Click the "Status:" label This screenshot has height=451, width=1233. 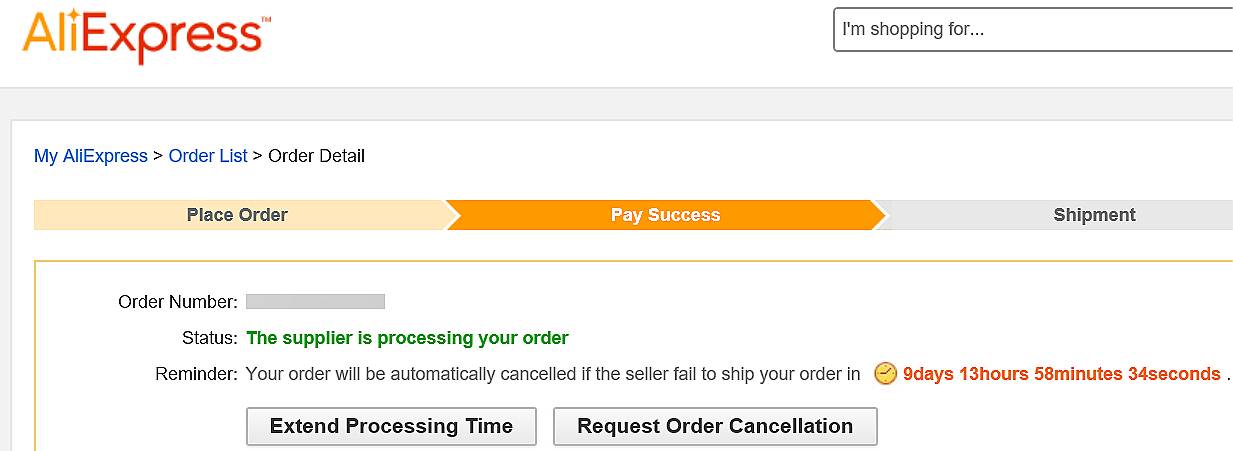(x=209, y=338)
